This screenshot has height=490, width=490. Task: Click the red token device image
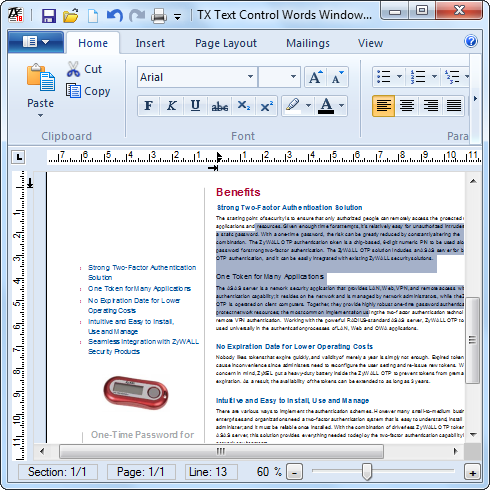[x=136, y=392]
